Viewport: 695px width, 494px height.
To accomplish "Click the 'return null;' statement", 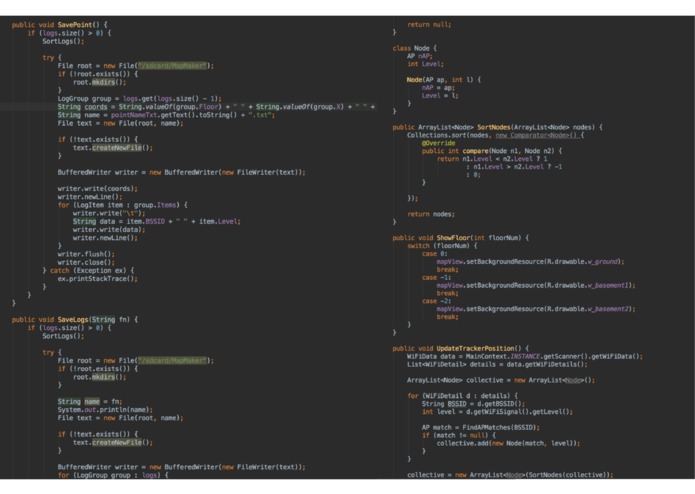I will [429, 25].
